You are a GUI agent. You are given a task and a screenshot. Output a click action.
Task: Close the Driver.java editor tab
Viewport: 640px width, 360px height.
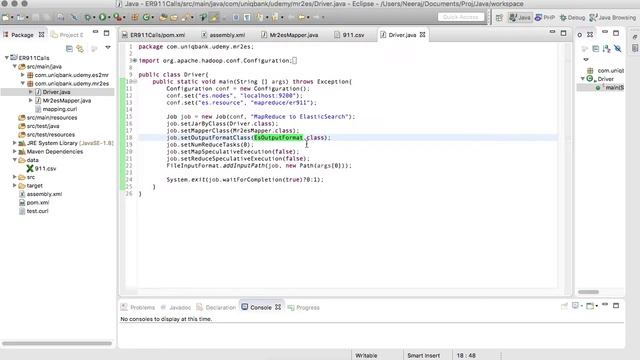[422, 35]
